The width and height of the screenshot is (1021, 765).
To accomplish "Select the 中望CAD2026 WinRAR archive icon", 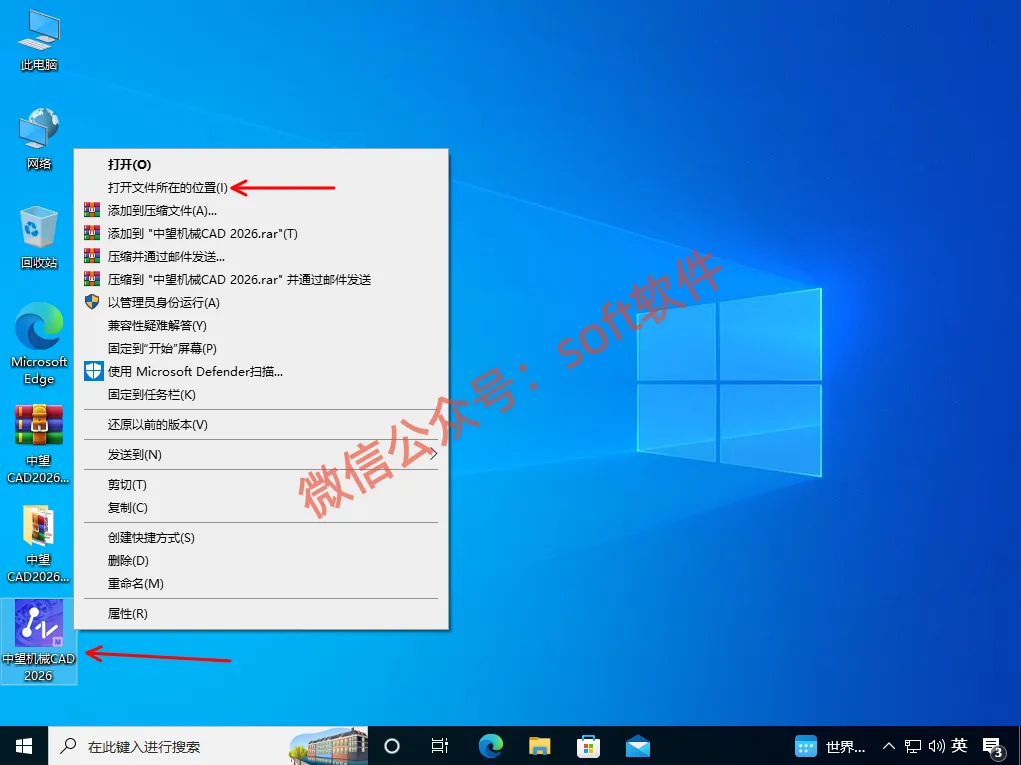I will point(39,444).
